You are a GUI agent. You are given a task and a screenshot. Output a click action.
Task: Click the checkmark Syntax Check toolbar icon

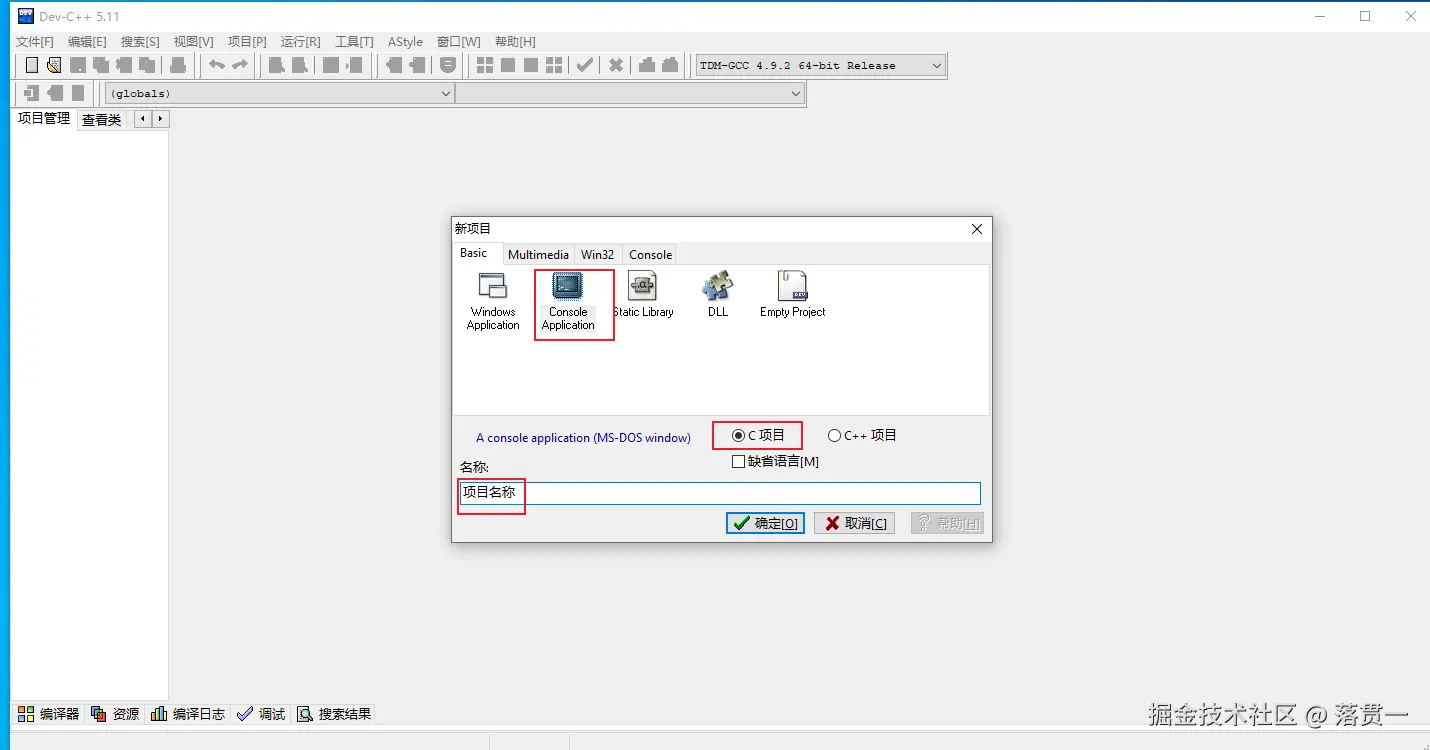coord(585,65)
